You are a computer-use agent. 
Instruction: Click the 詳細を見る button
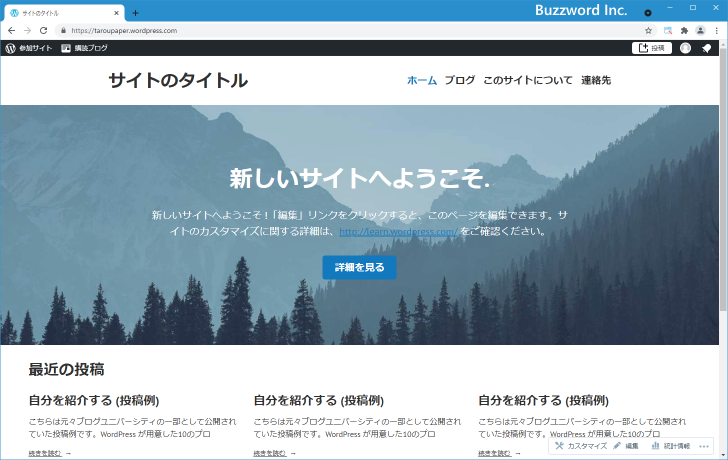(359, 267)
